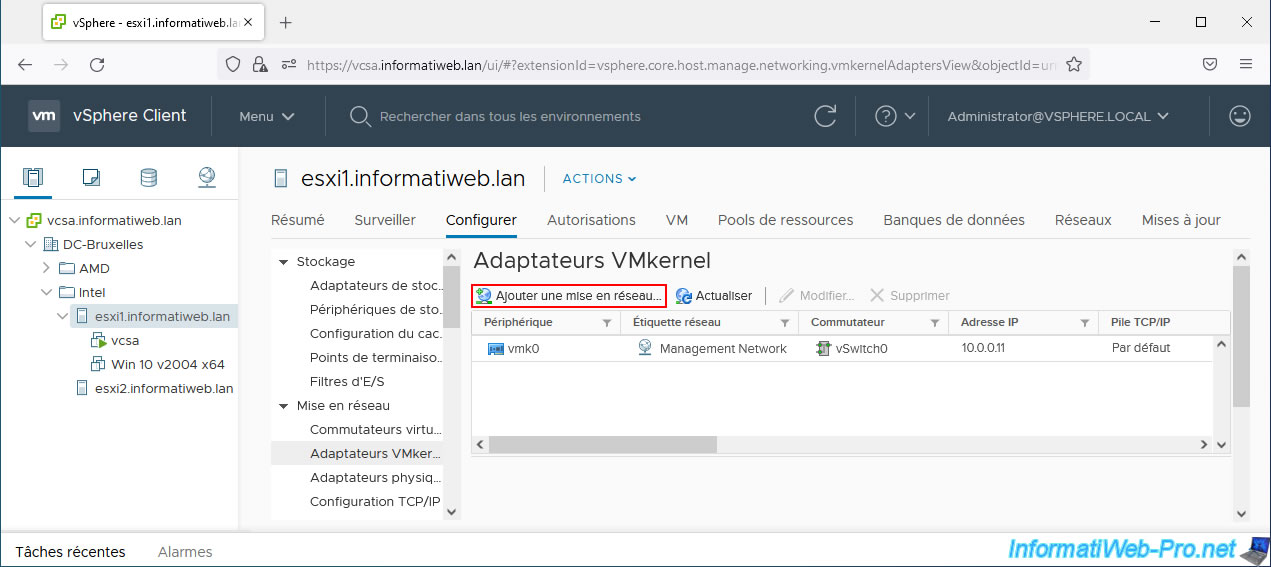Viewport: 1271px width, 567px height.
Task: Collapse the esxi1.informatiweb.lan host node
Action: pyautogui.click(x=62, y=317)
